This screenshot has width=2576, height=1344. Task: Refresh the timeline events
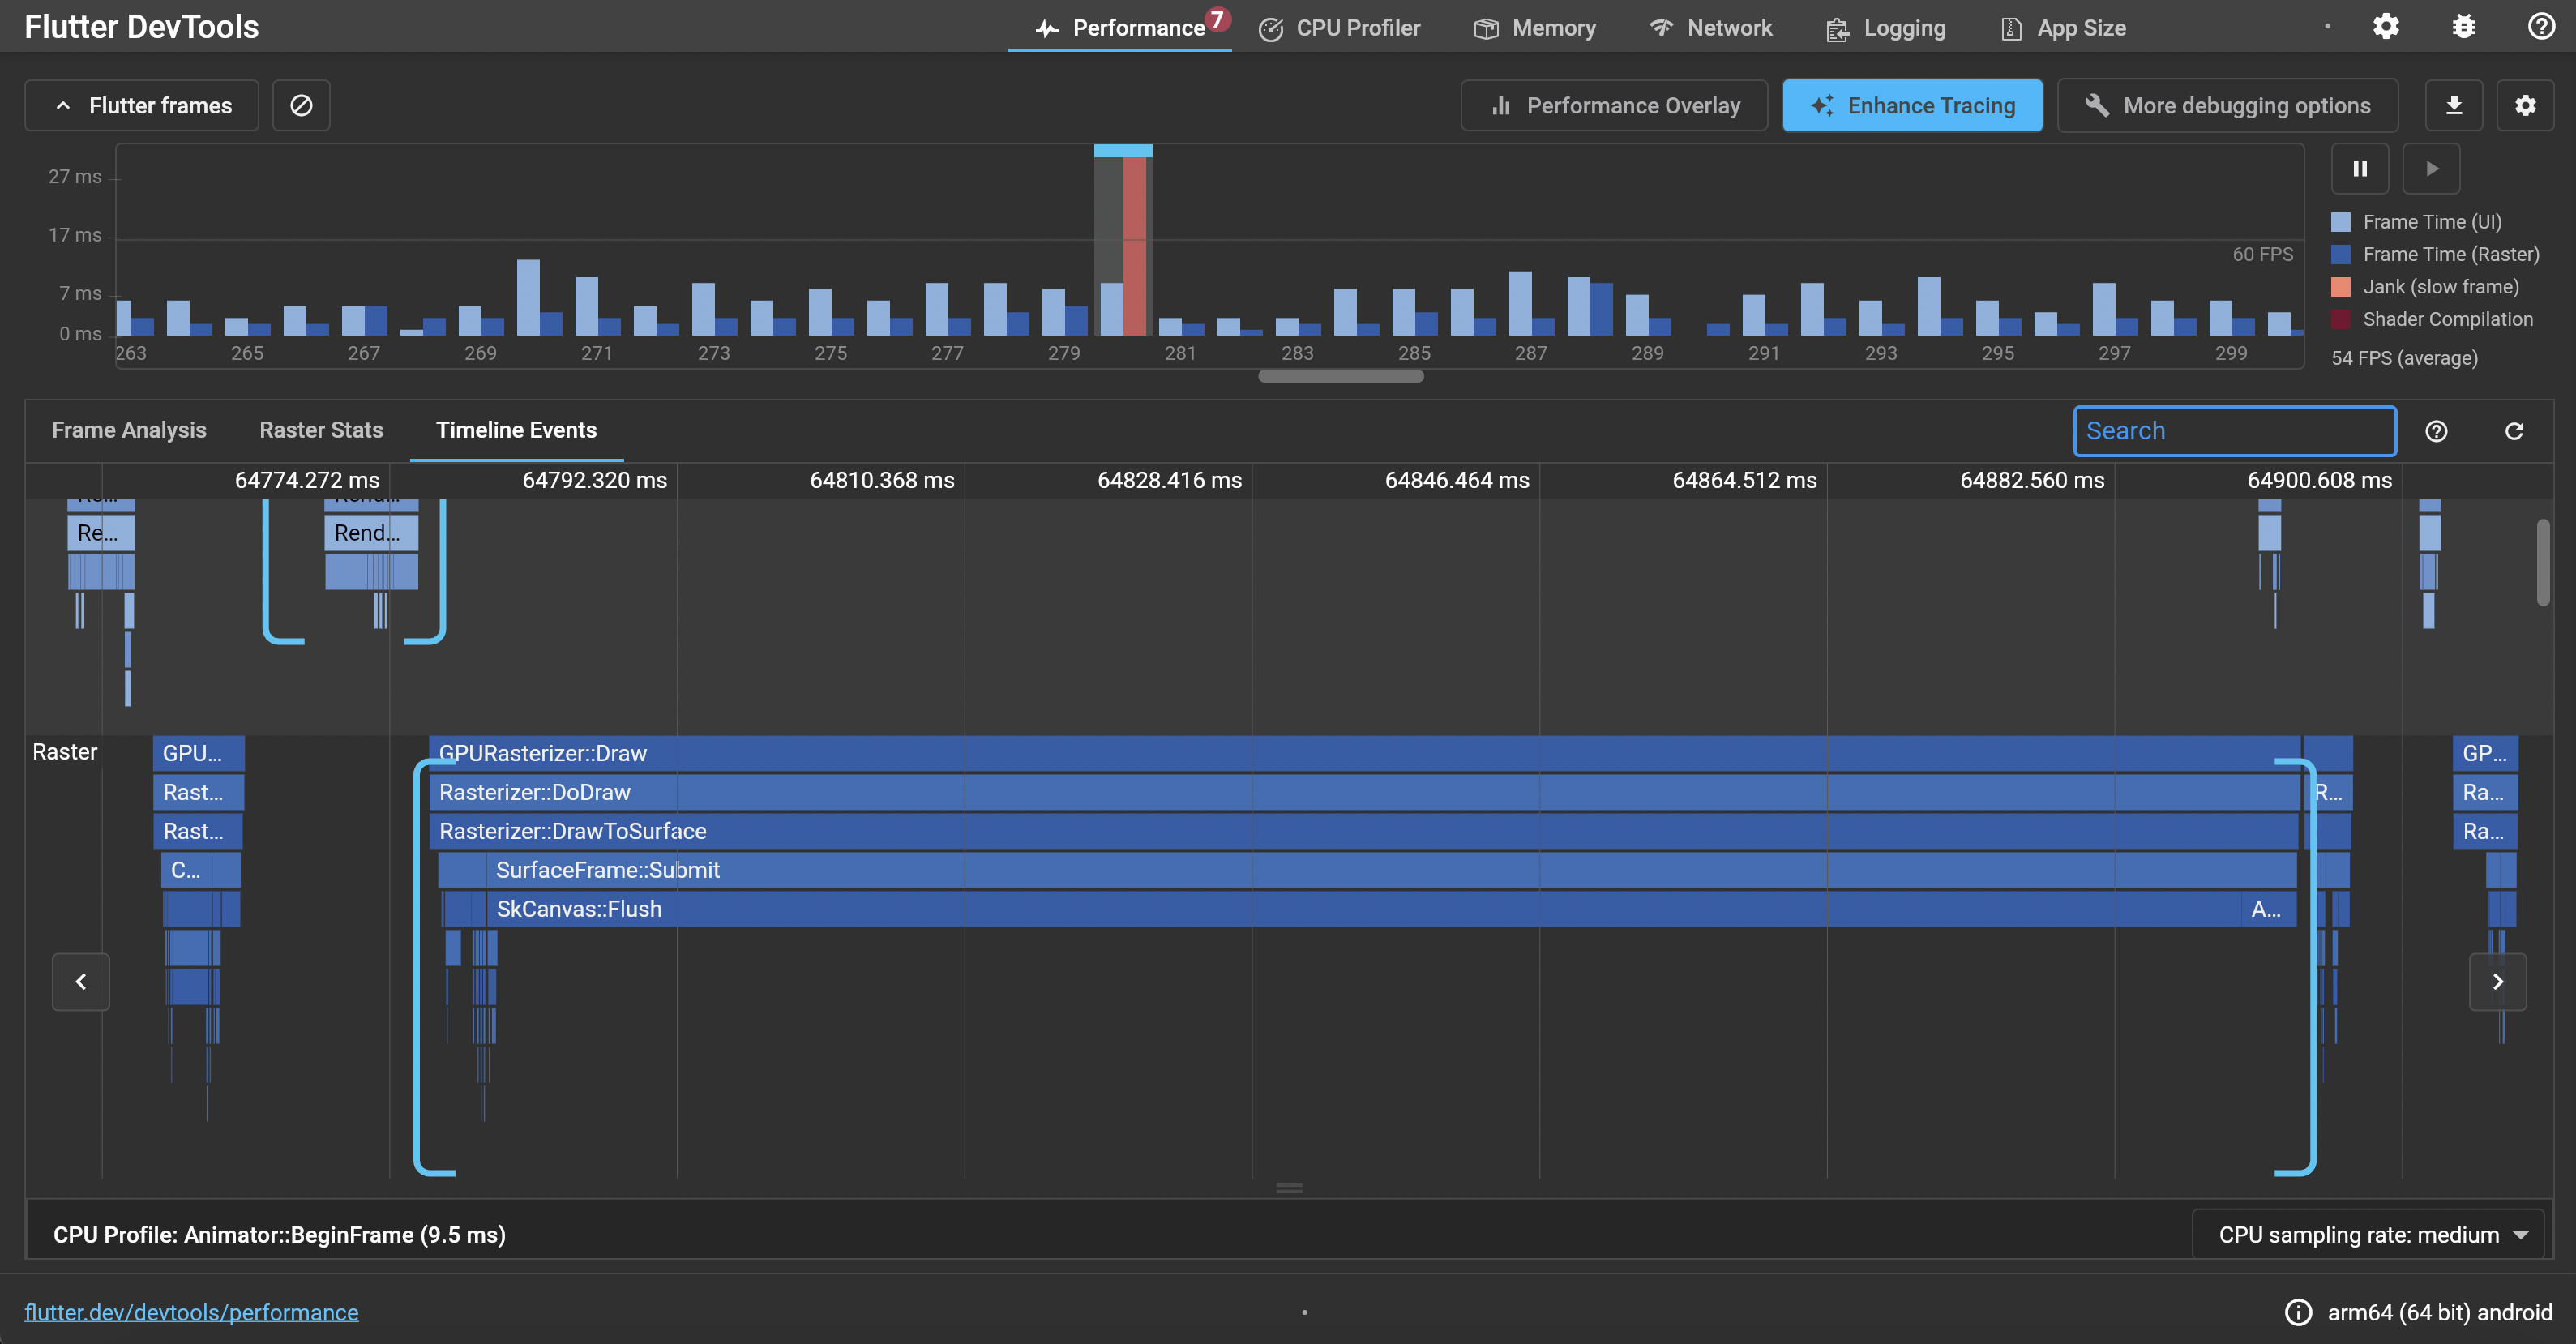2514,431
